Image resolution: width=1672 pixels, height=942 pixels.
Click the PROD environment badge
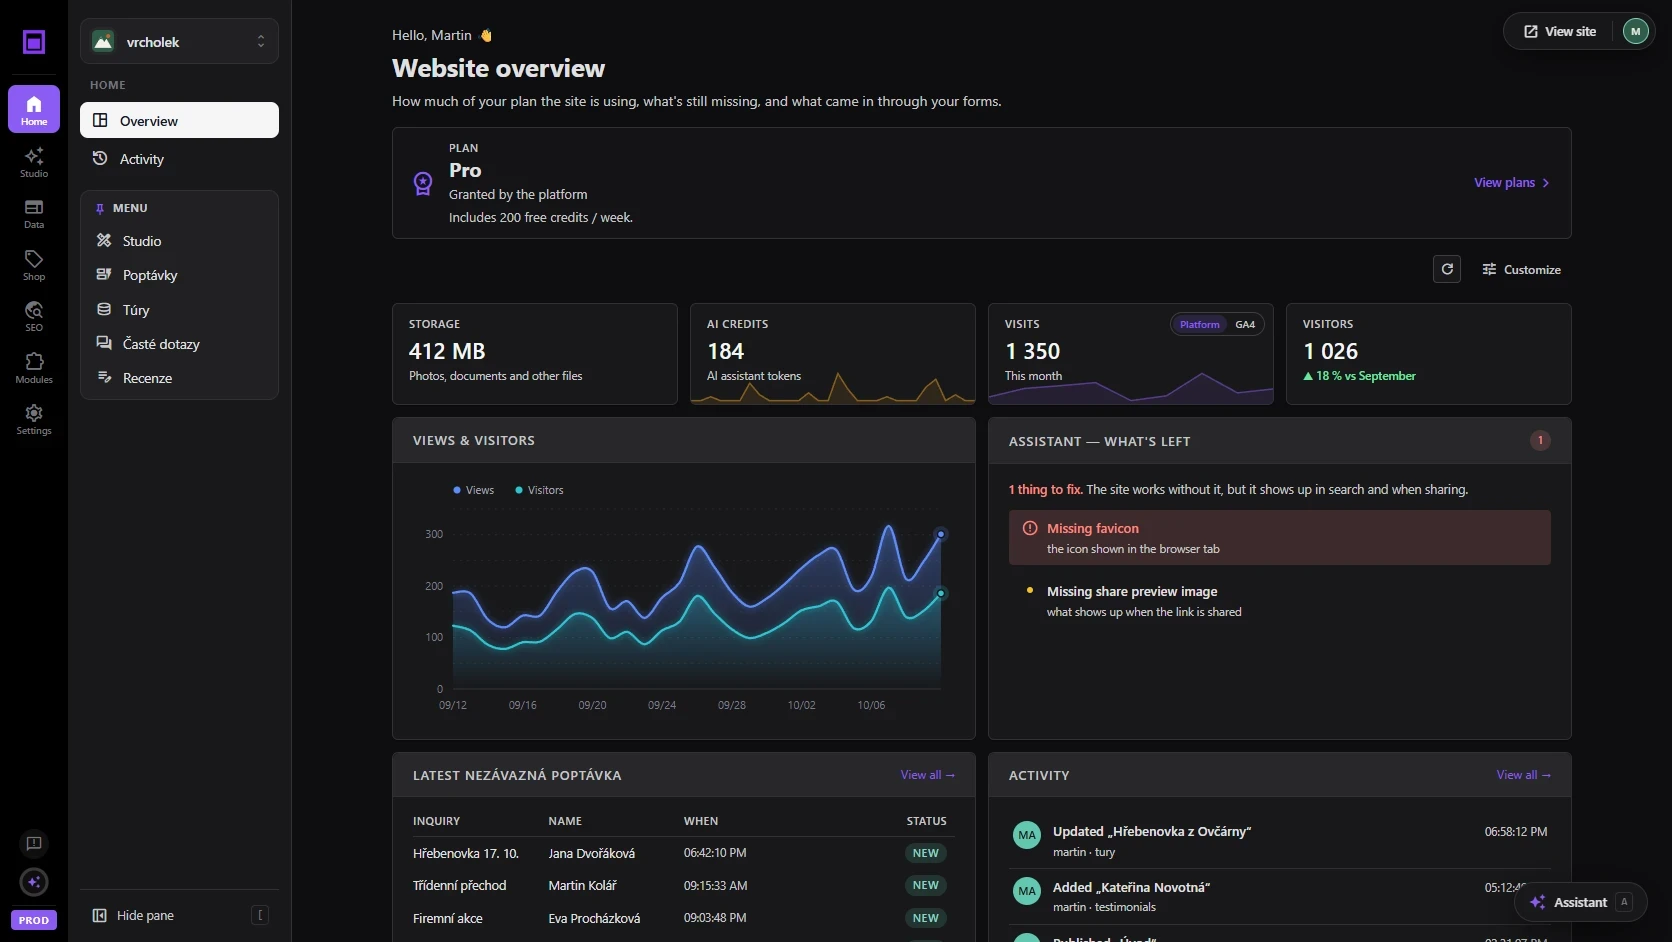click(34, 920)
